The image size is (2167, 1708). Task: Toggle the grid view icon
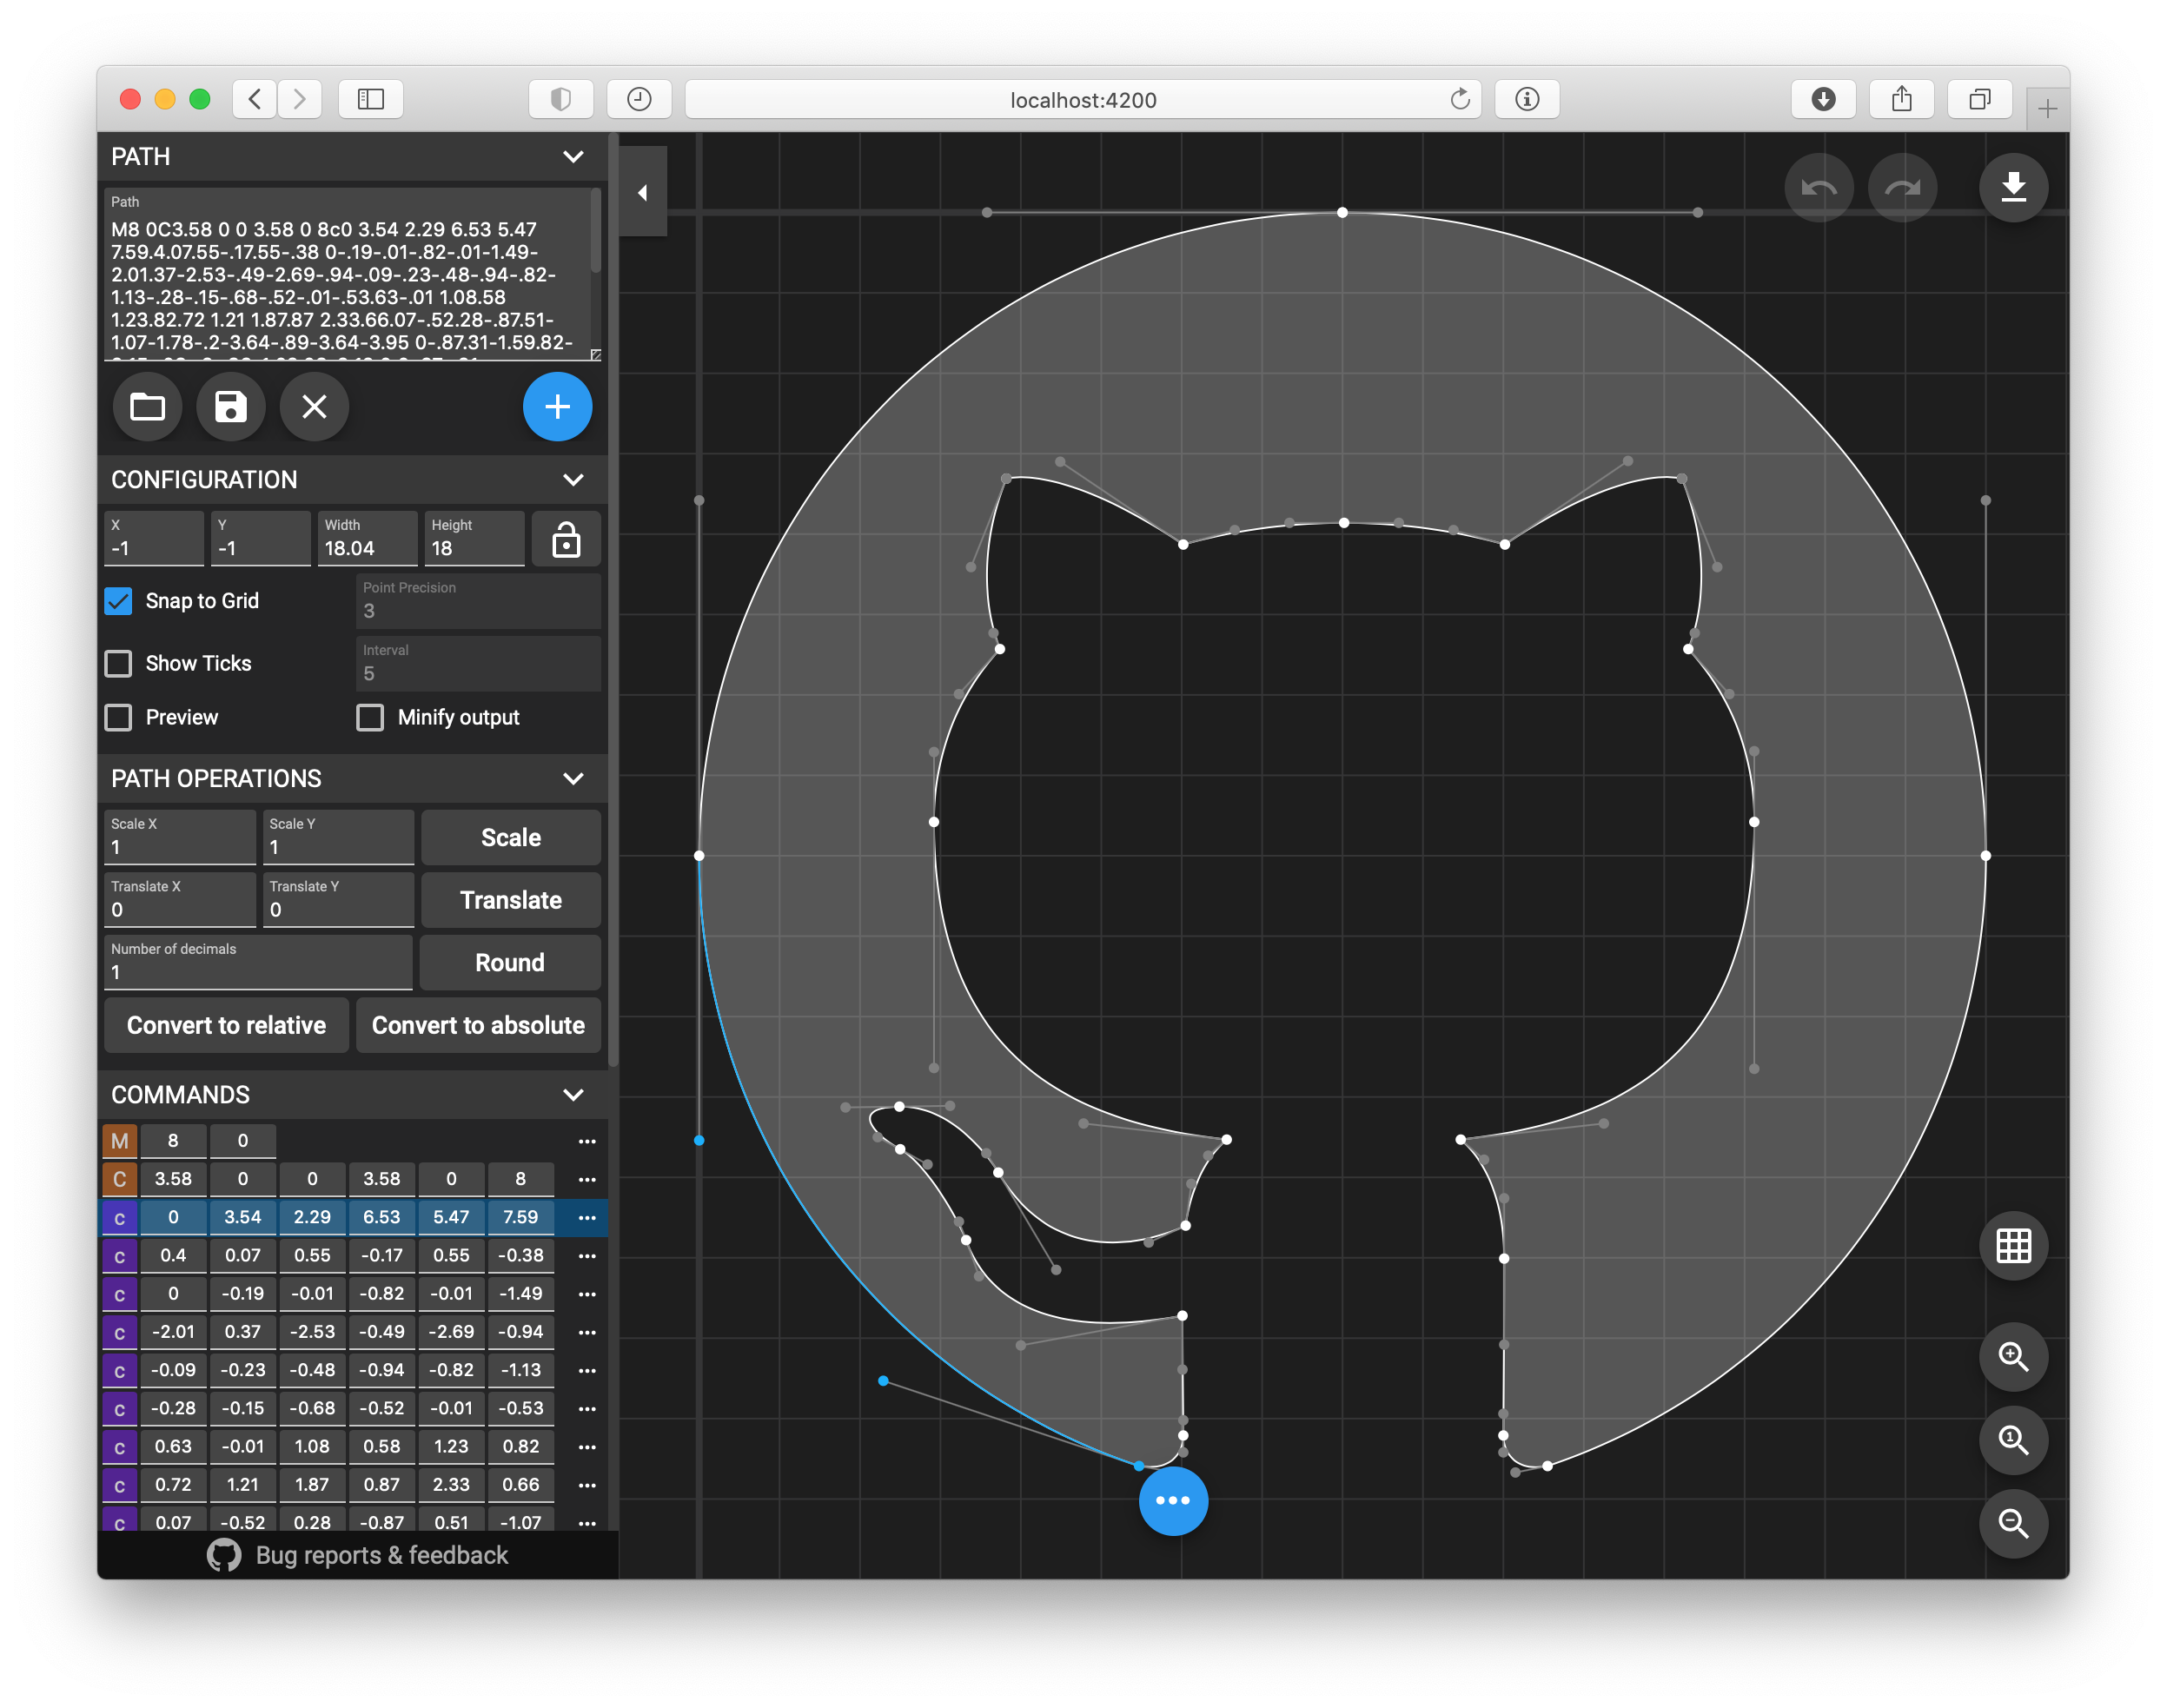(2013, 1246)
